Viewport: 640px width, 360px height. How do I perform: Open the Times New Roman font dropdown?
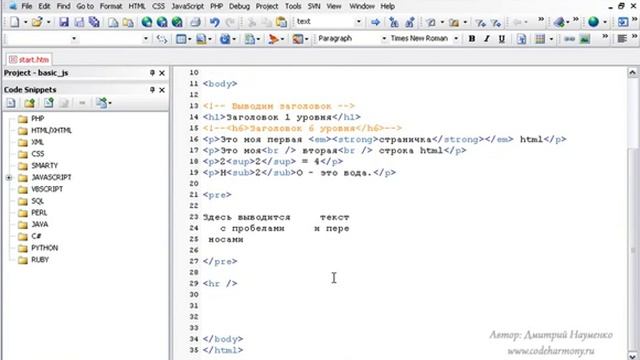pyautogui.click(x=456, y=39)
